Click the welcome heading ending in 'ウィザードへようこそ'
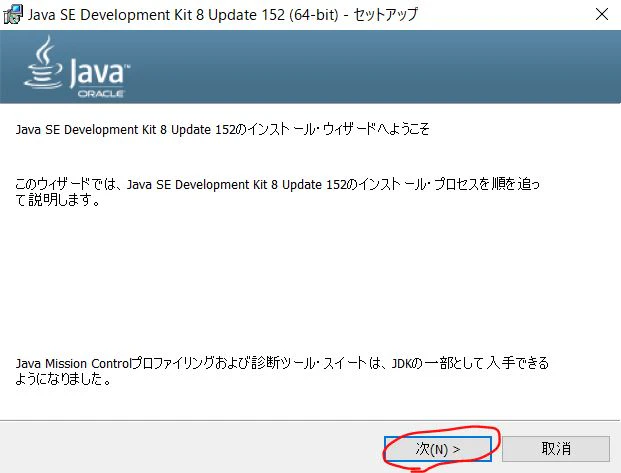This screenshot has height=473, width=621. click(222, 130)
